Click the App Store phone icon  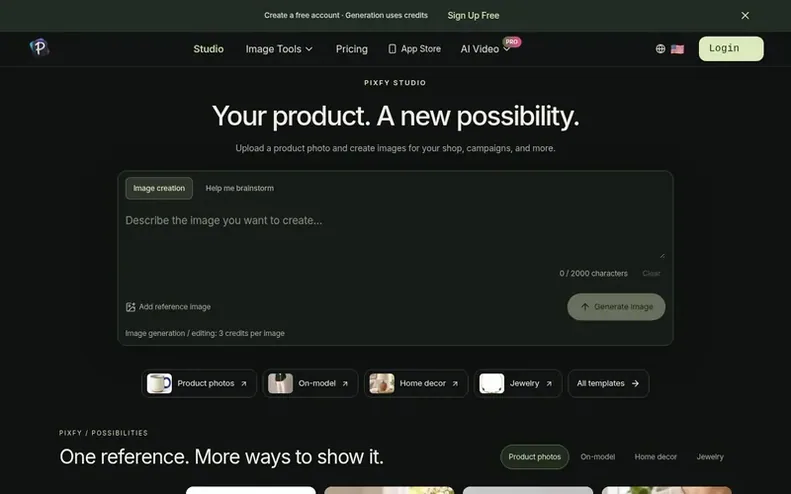[x=392, y=49]
